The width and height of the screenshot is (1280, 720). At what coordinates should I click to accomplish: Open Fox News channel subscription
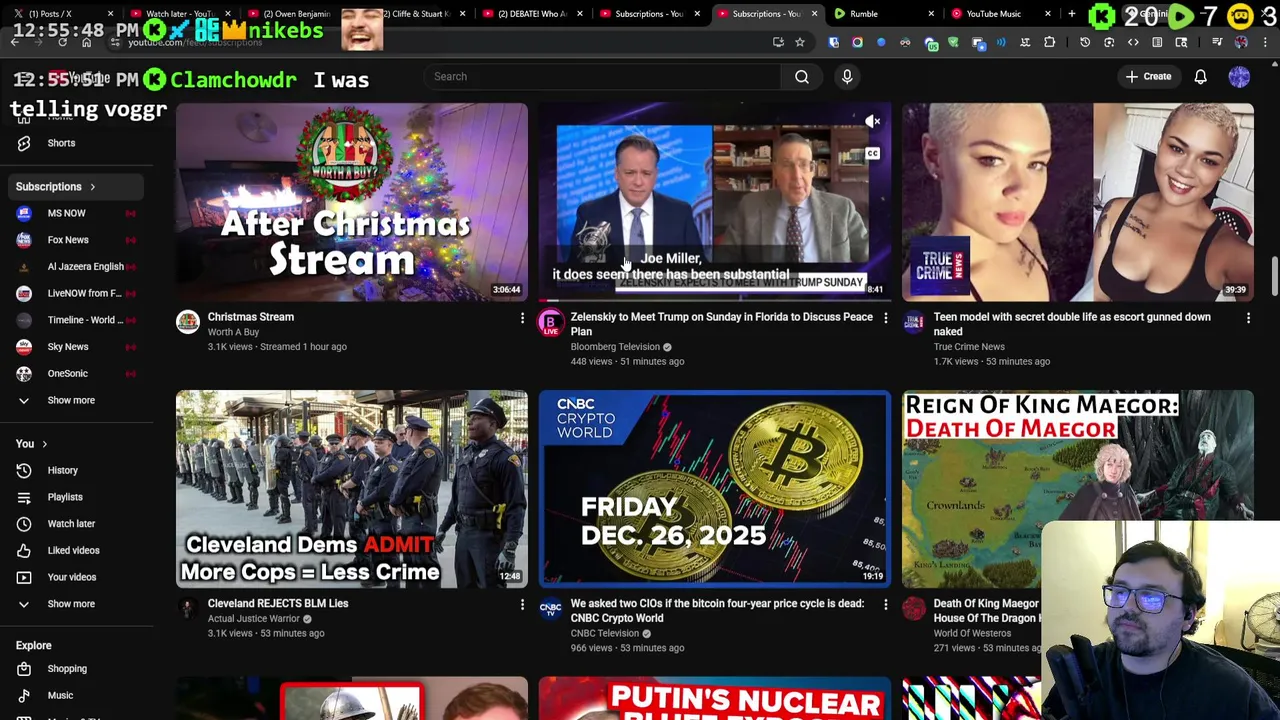tap(68, 240)
